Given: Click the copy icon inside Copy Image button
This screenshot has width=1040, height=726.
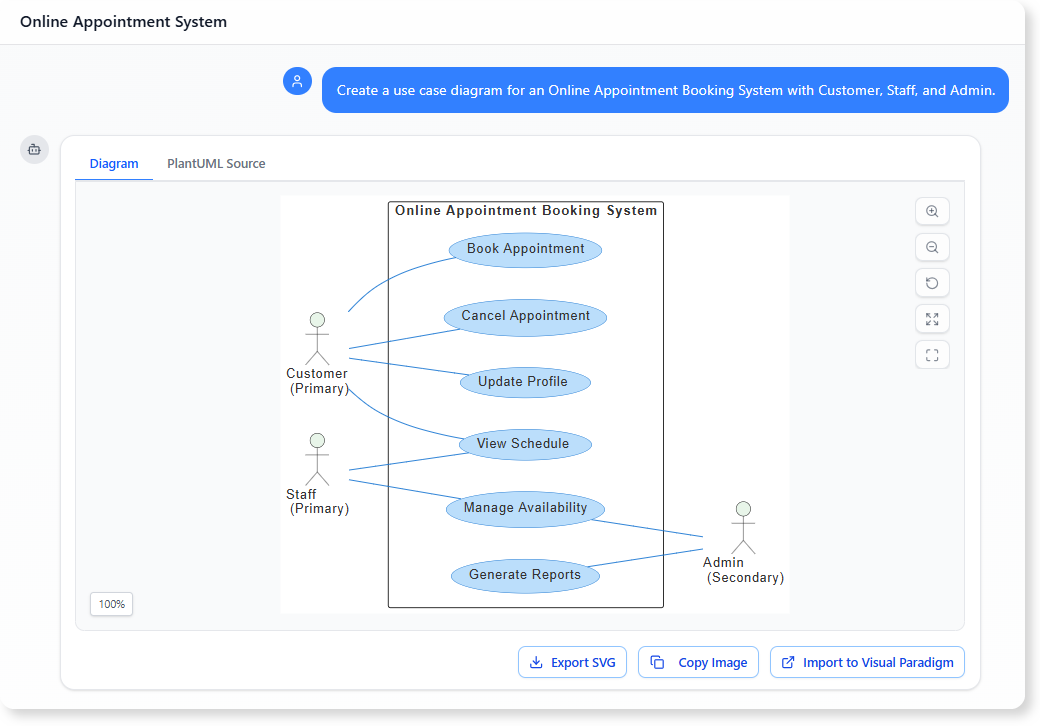Looking at the screenshot, I should tap(657, 662).
